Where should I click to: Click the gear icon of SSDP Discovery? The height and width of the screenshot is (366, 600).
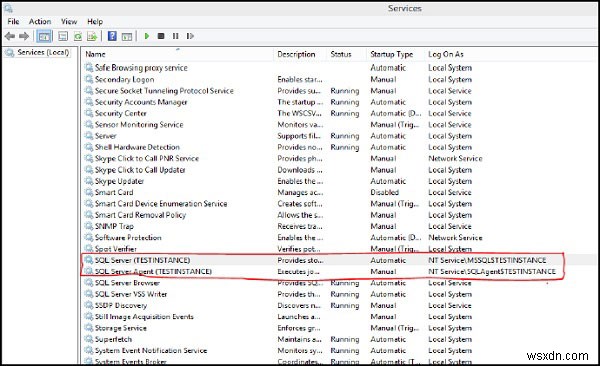89,306
